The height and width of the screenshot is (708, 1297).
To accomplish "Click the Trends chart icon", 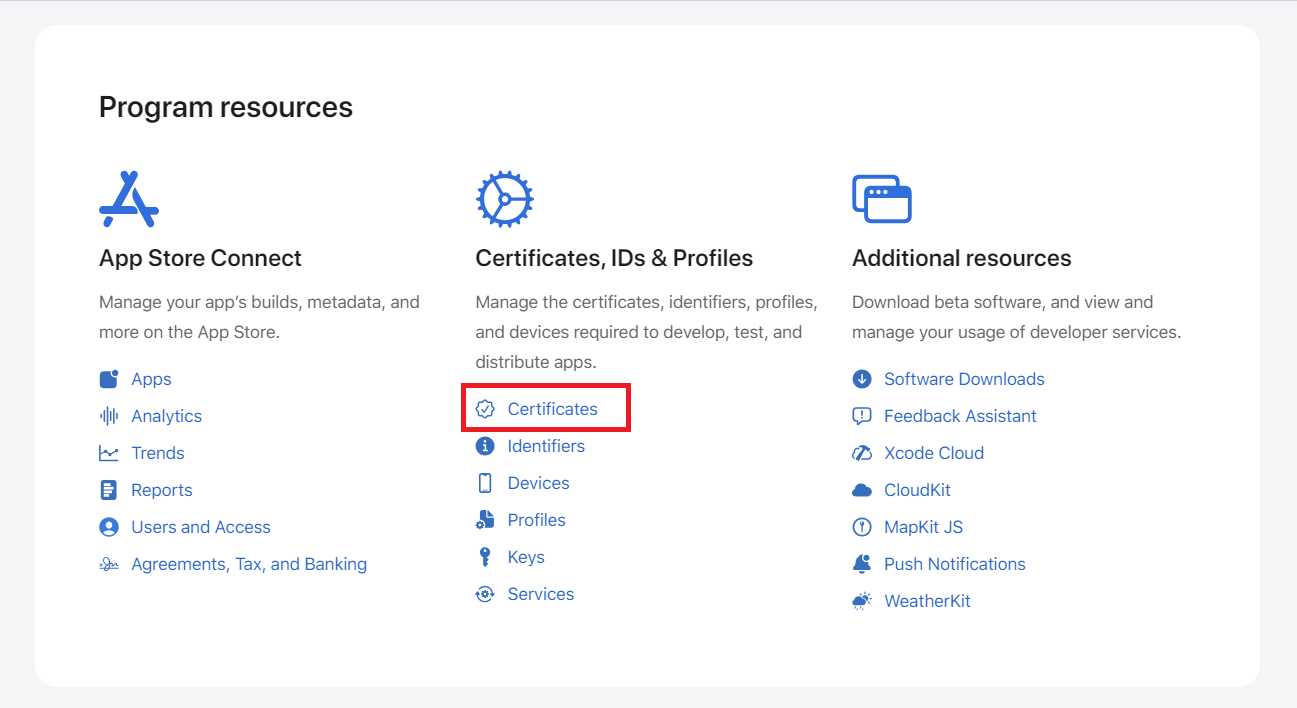I will (109, 453).
